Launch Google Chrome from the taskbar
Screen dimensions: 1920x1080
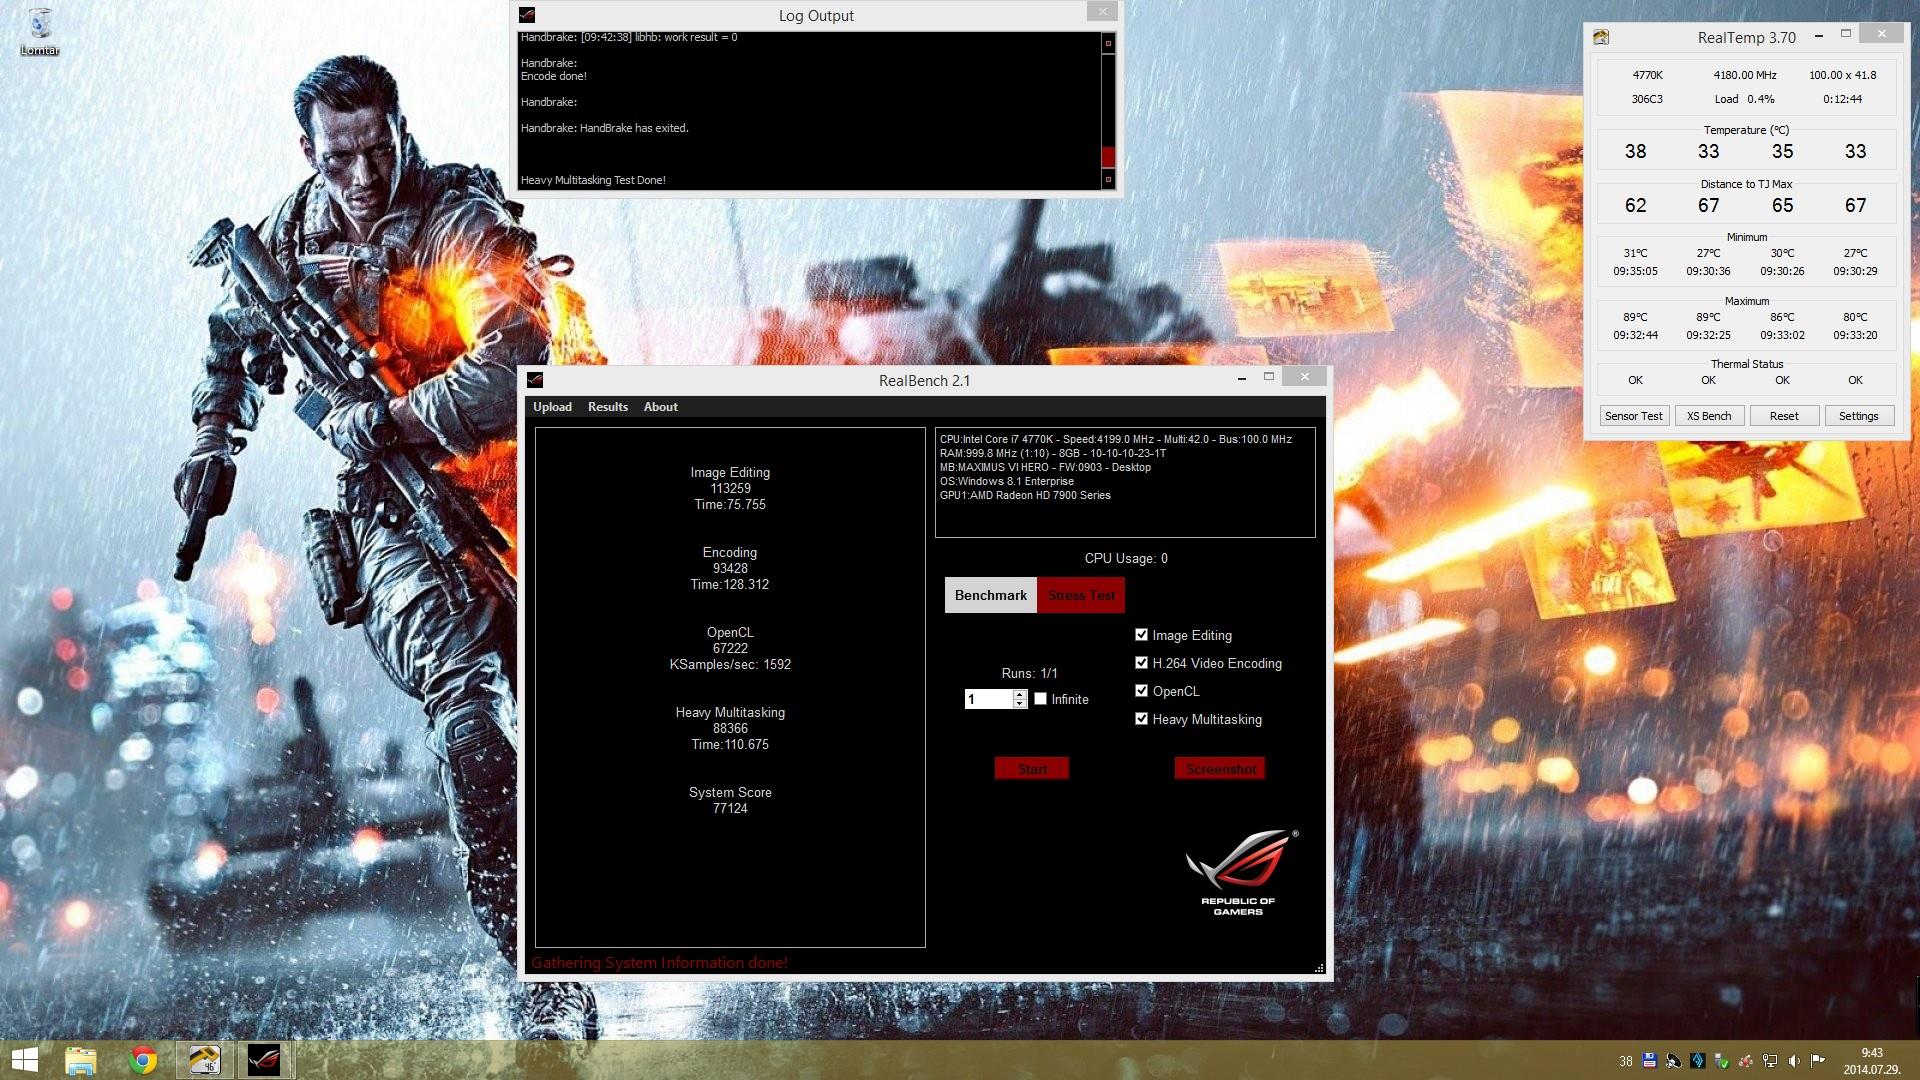coord(143,1060)
